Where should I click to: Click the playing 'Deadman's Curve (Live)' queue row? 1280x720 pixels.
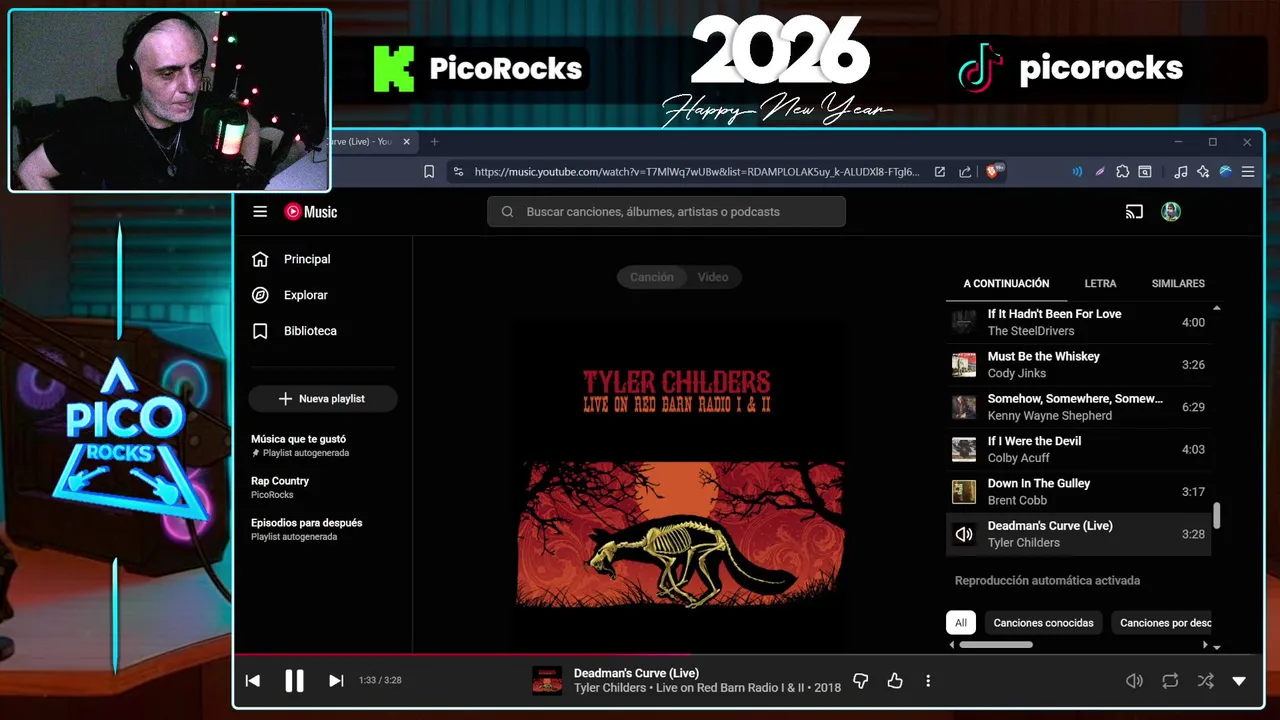pyautogui.click(x=1078, y=534)
